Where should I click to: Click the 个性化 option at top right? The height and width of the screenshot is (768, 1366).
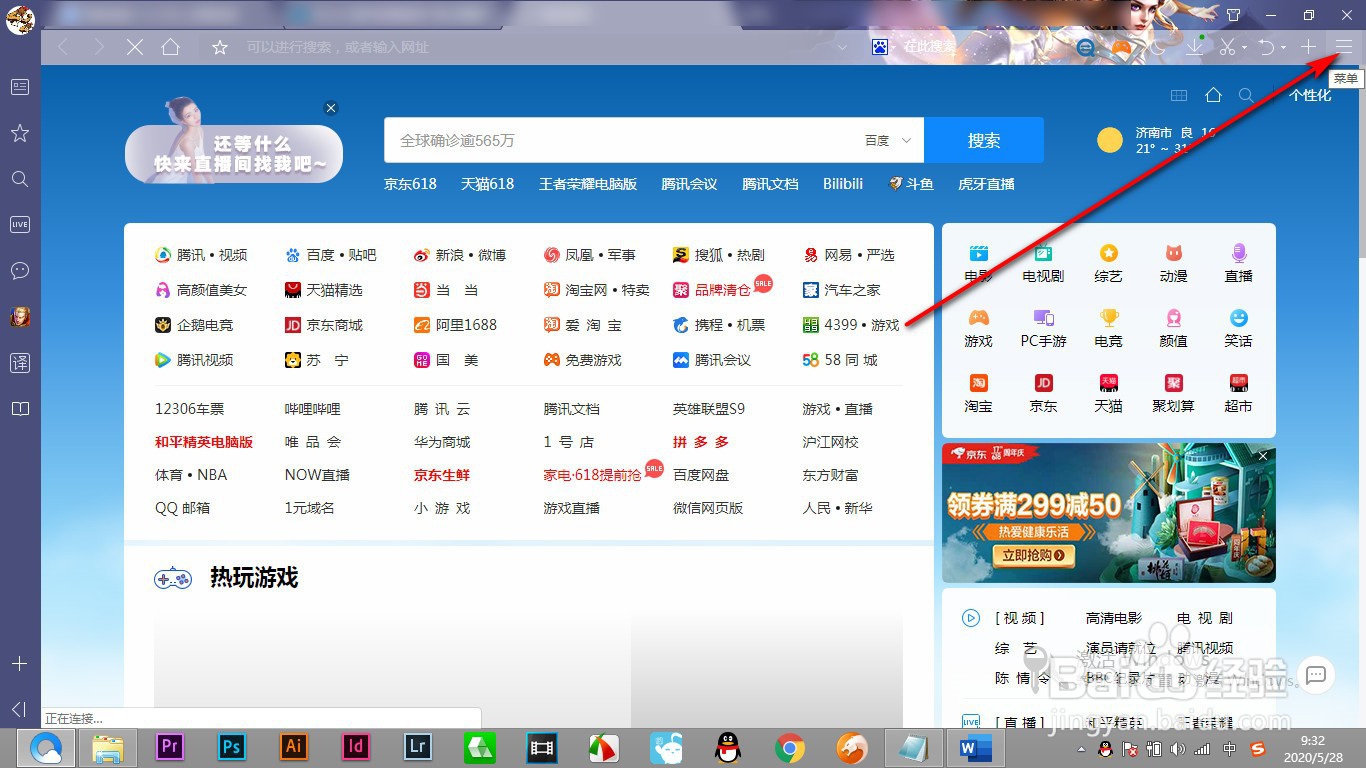click(1310, 94)
